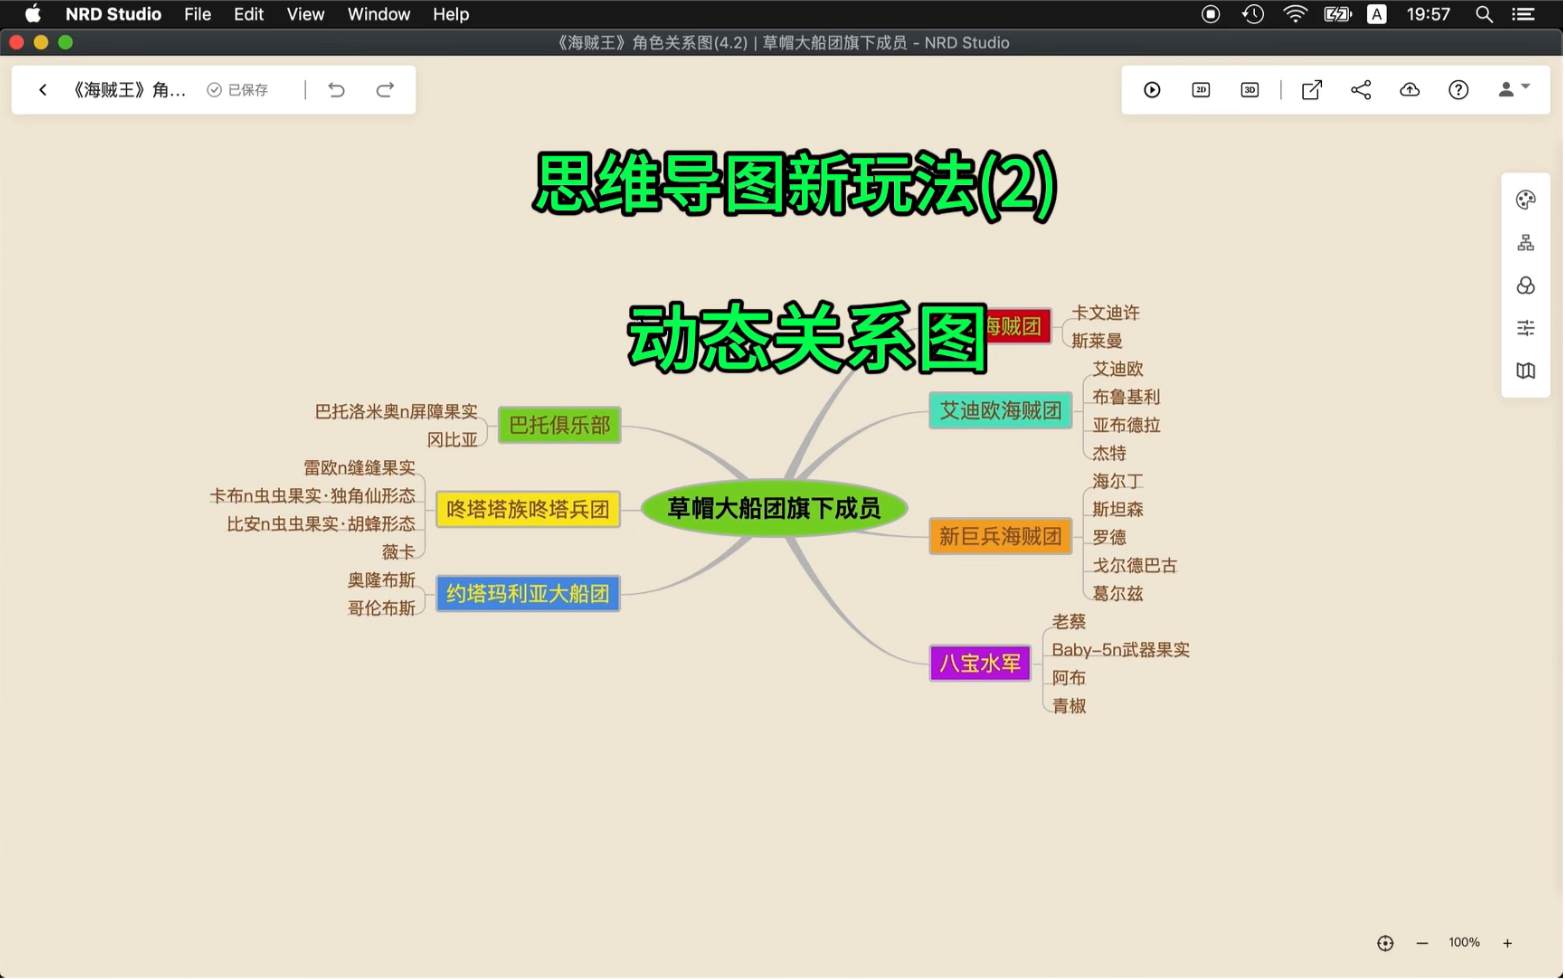Open the Edit menu

249,14
